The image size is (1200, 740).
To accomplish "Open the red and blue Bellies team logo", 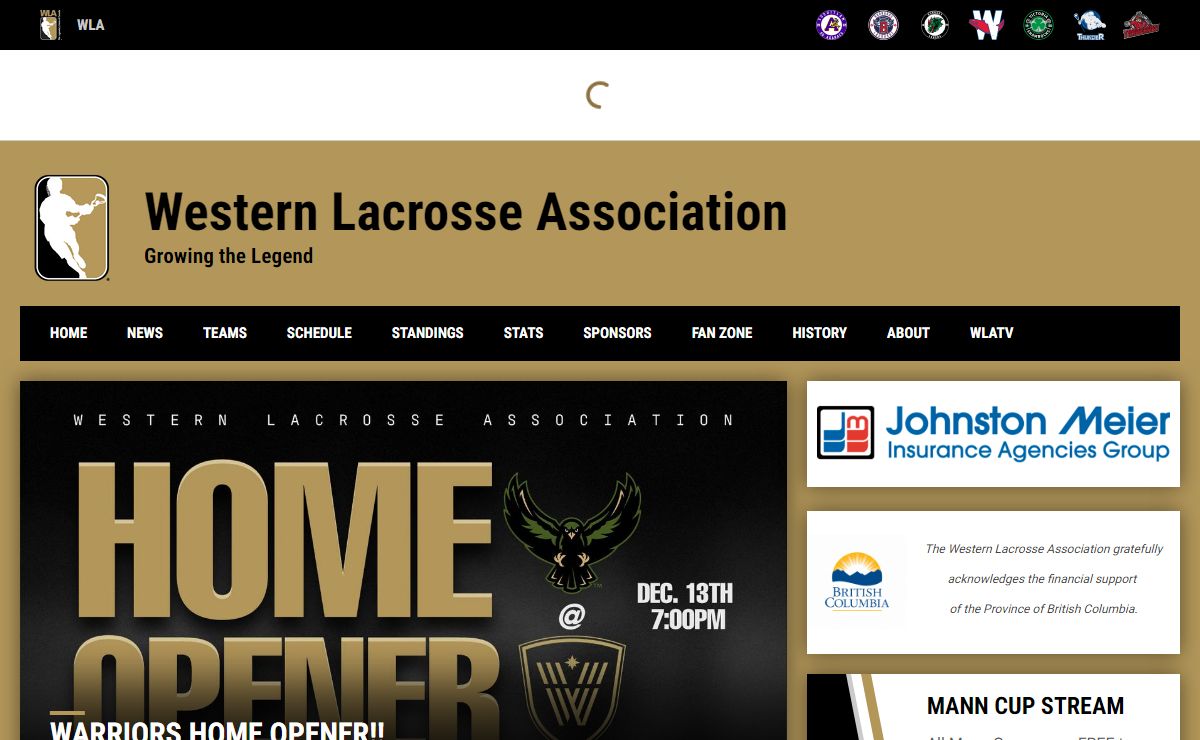I will (883, 25).
